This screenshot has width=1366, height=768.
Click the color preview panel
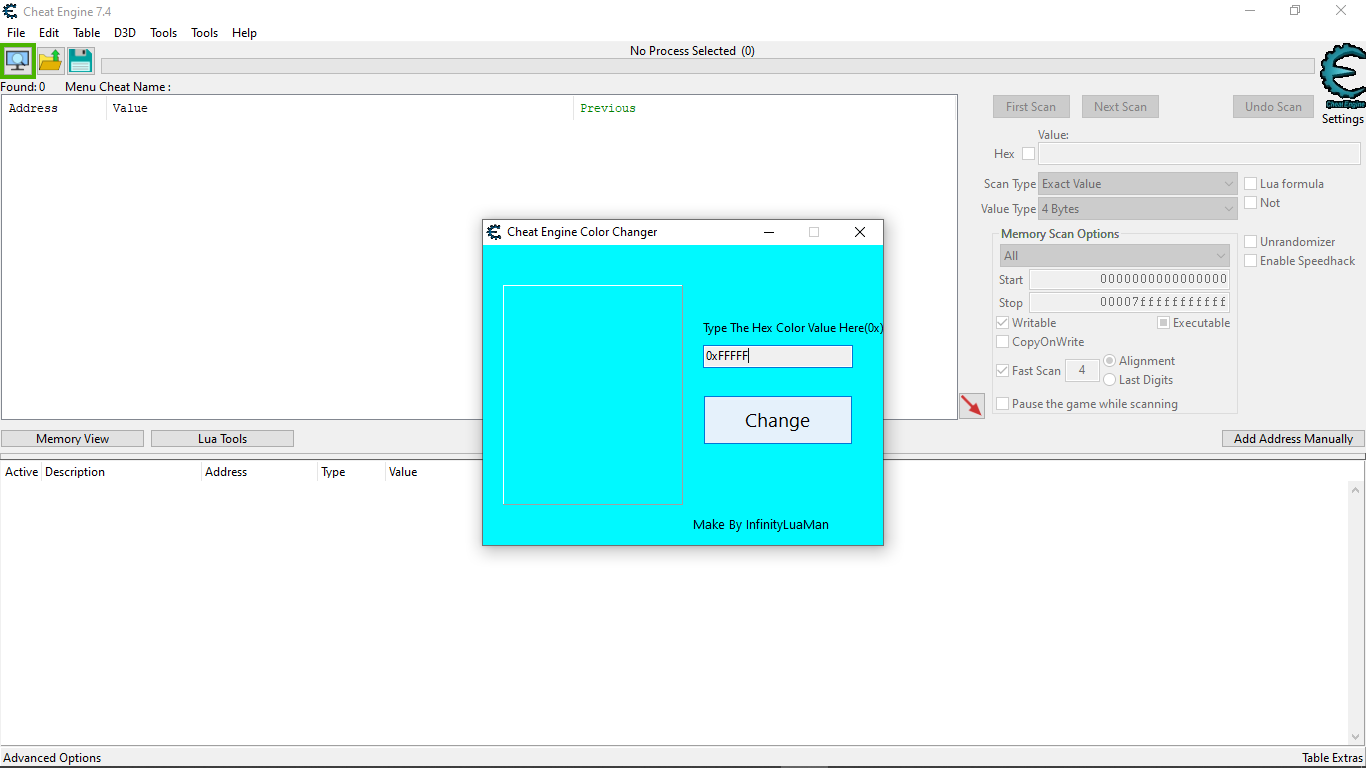(x=593, y=395)
